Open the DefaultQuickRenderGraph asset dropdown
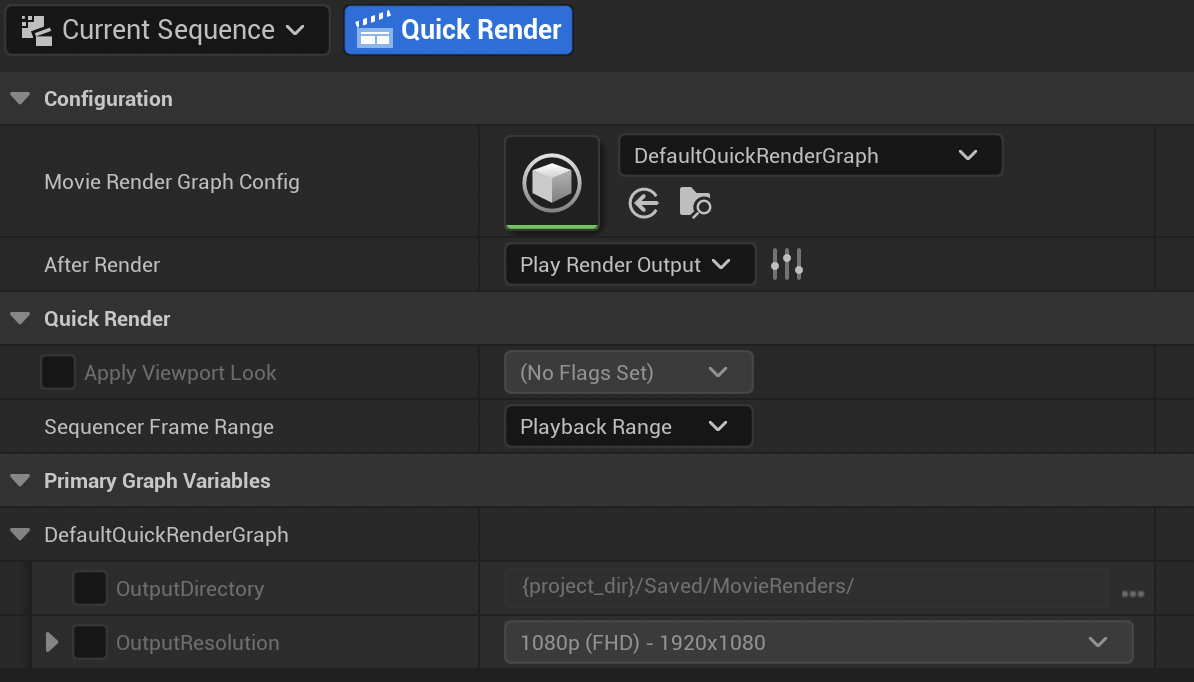1194x682 pixels. [811, 155]
